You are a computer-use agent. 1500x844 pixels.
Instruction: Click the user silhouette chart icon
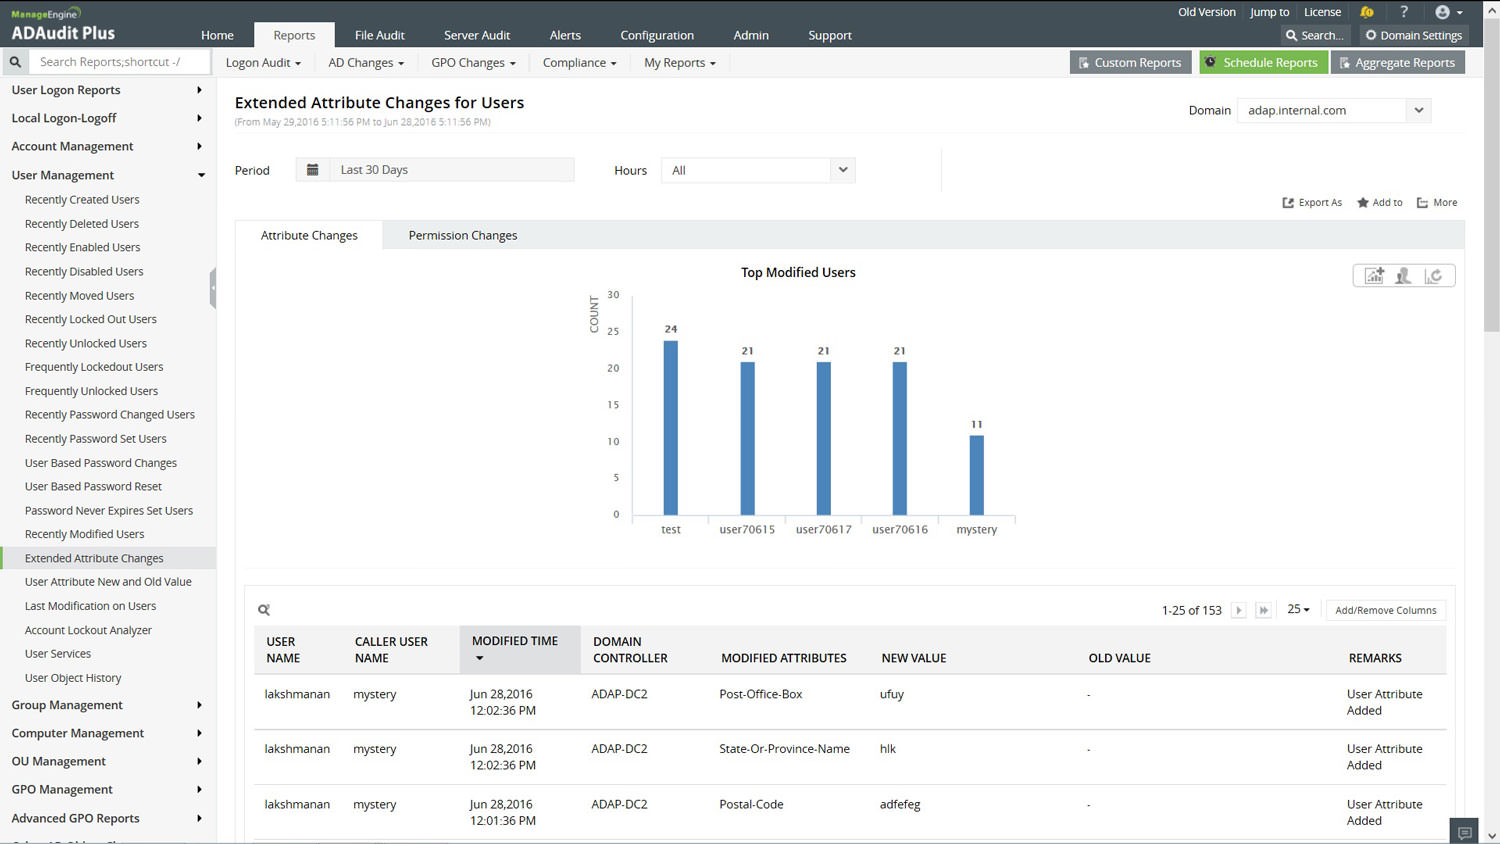click(x=1404, y=276)
